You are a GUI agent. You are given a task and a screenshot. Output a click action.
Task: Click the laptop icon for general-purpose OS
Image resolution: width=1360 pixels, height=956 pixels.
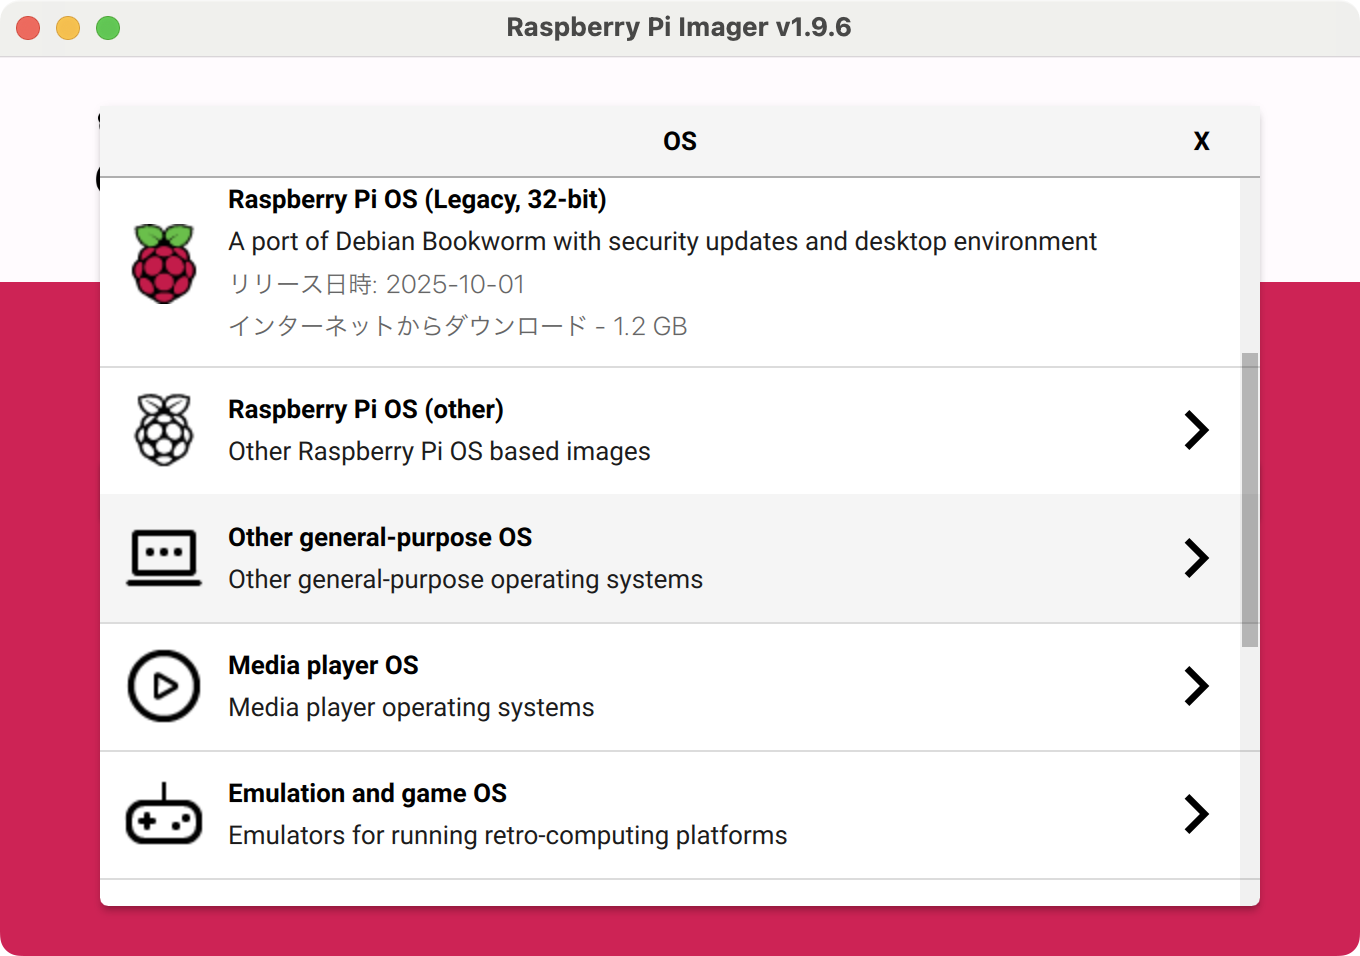point(164,558)
